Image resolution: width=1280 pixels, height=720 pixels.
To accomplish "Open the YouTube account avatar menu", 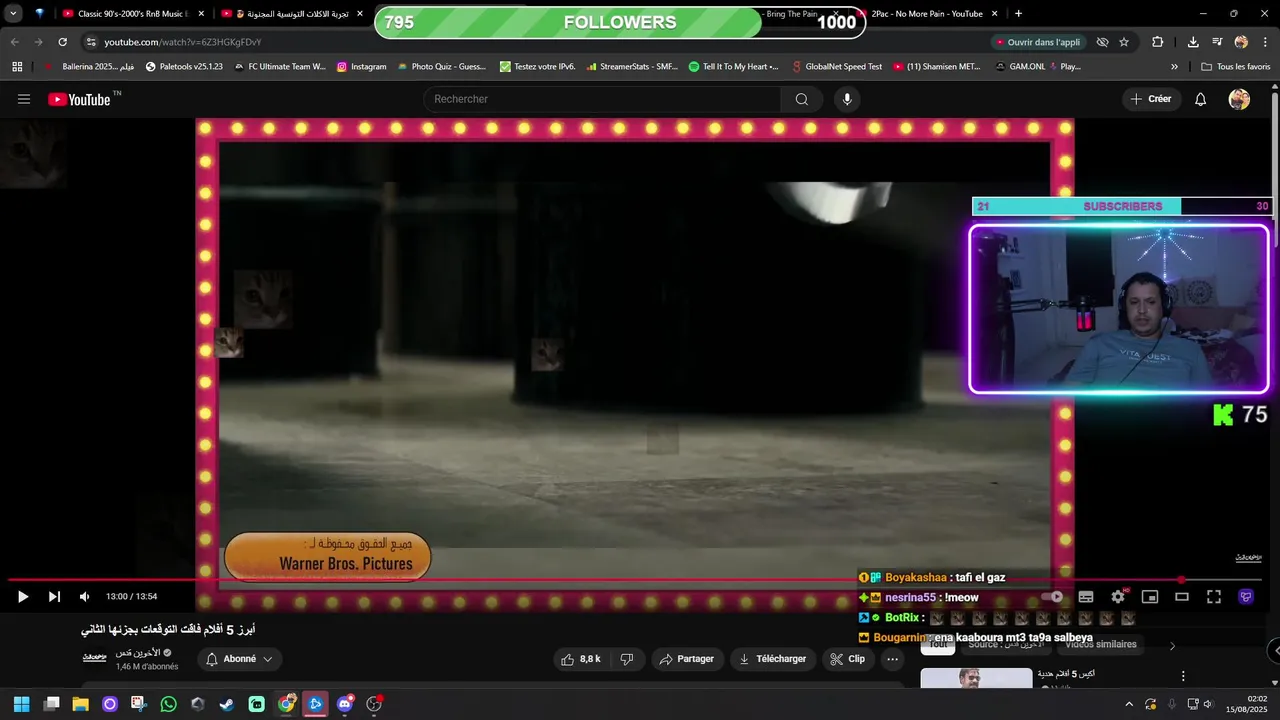I will tap(1239, 99).
